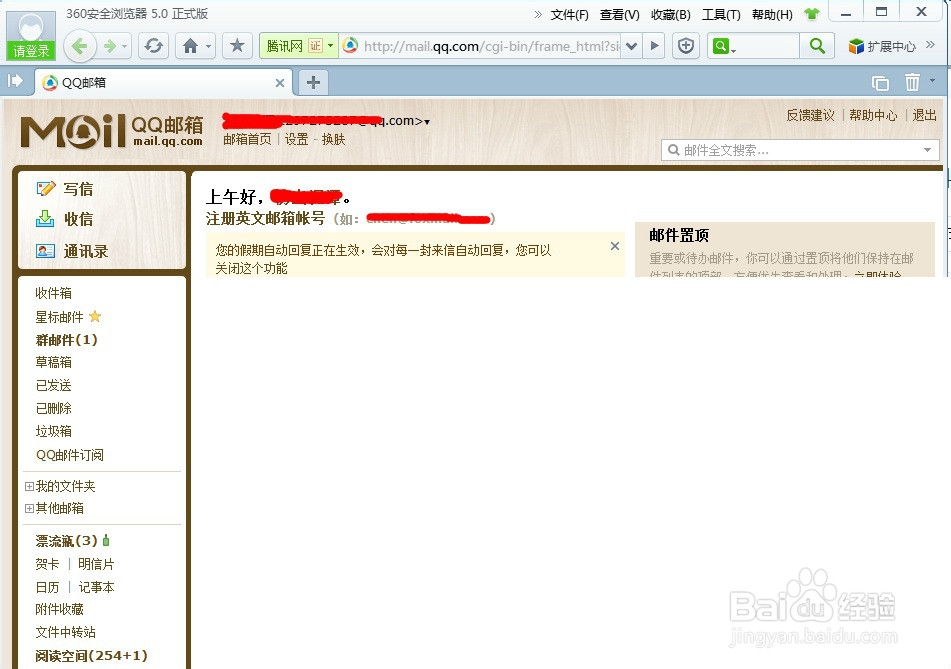Open the 记事本 notepad link
This screenshot has width=951, height=669.
click(96, 587)
